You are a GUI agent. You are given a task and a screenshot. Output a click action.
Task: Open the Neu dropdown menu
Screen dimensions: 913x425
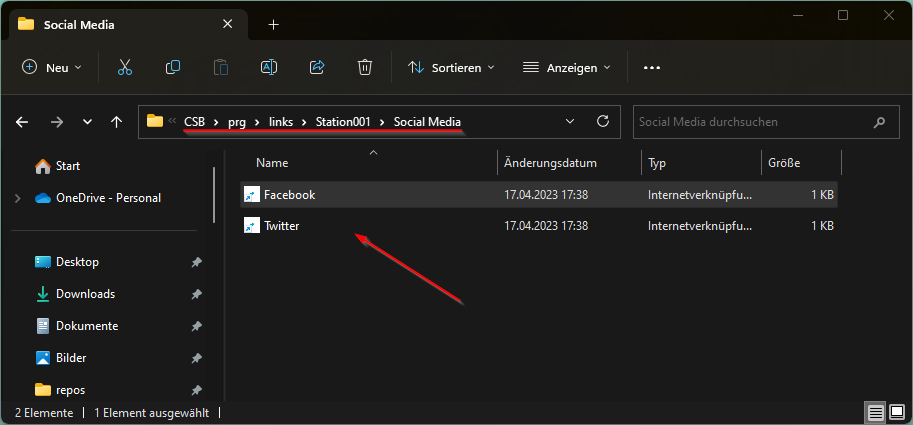point(52,68)
